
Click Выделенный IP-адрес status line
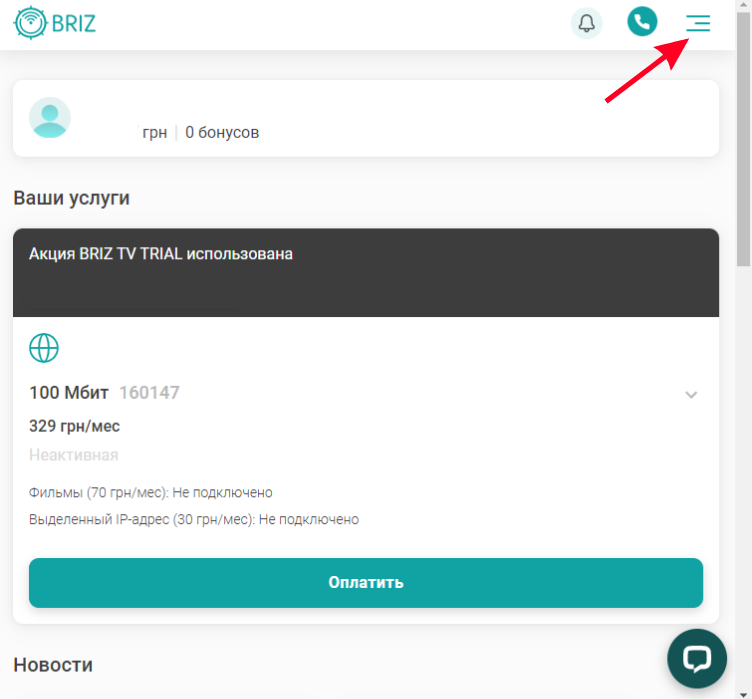pyautogui.click(x=194, y=520)
